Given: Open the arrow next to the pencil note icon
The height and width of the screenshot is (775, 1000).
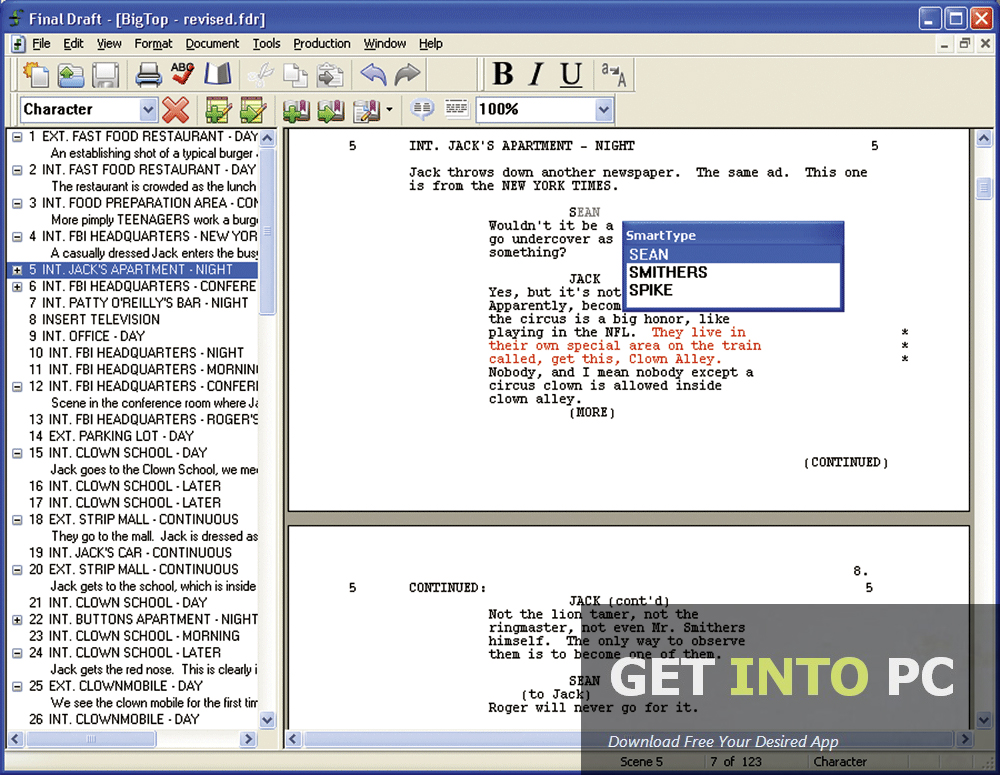Looking at the screenshot, I should pos(389,110).
